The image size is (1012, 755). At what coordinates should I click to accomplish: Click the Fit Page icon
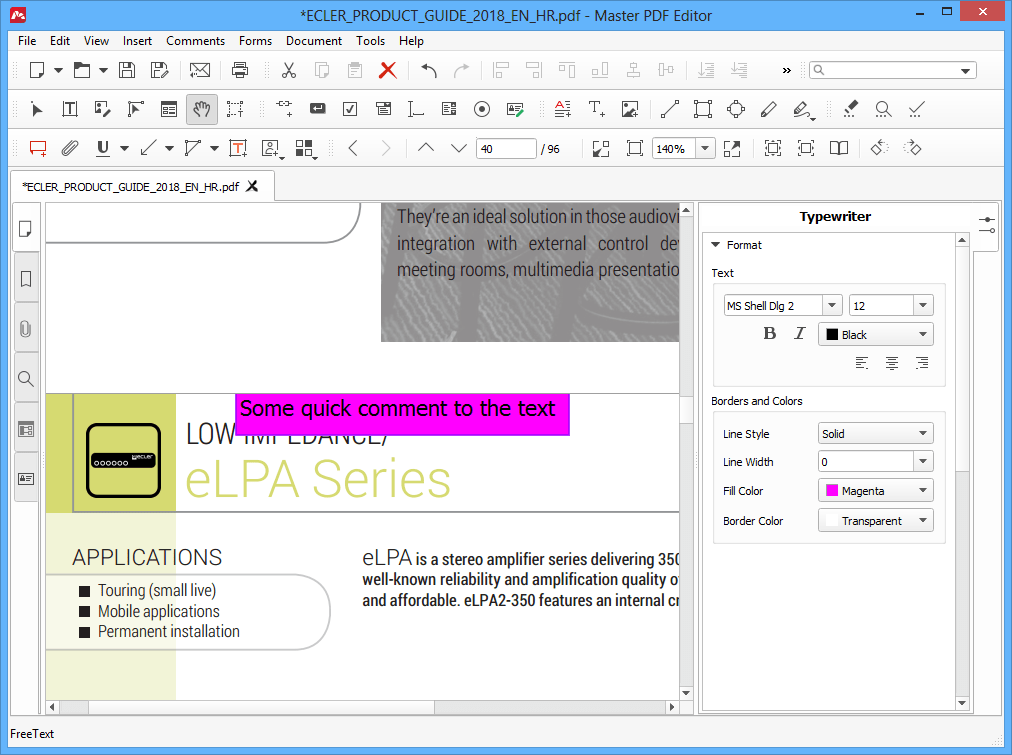click(635, 148)
